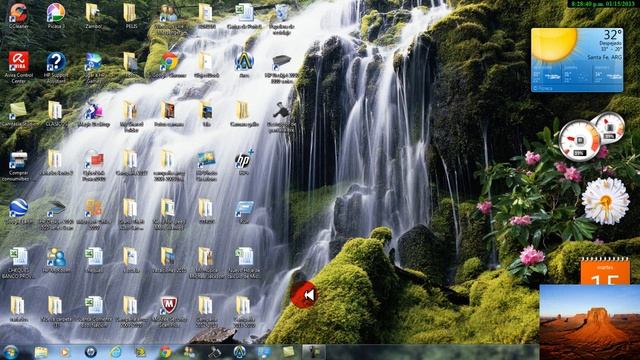The height and width of the screenshot is (360, 640).
Task: Click the HP icon in taskbar
Action: (x=90, y=352)
